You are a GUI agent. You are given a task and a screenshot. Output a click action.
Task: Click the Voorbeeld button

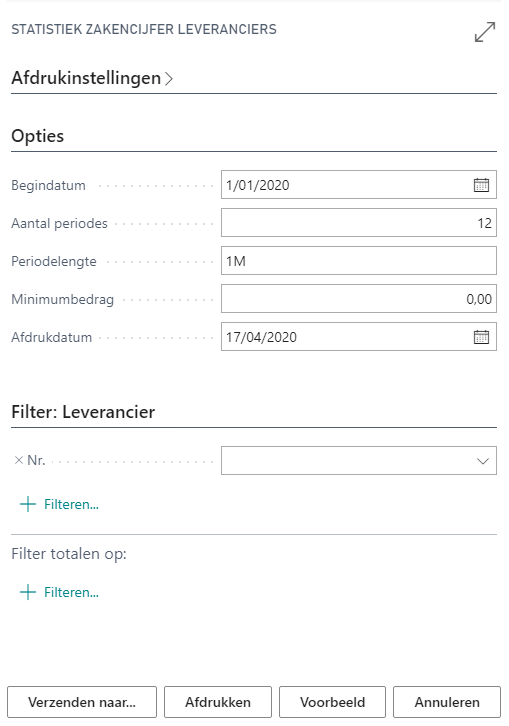332,702
